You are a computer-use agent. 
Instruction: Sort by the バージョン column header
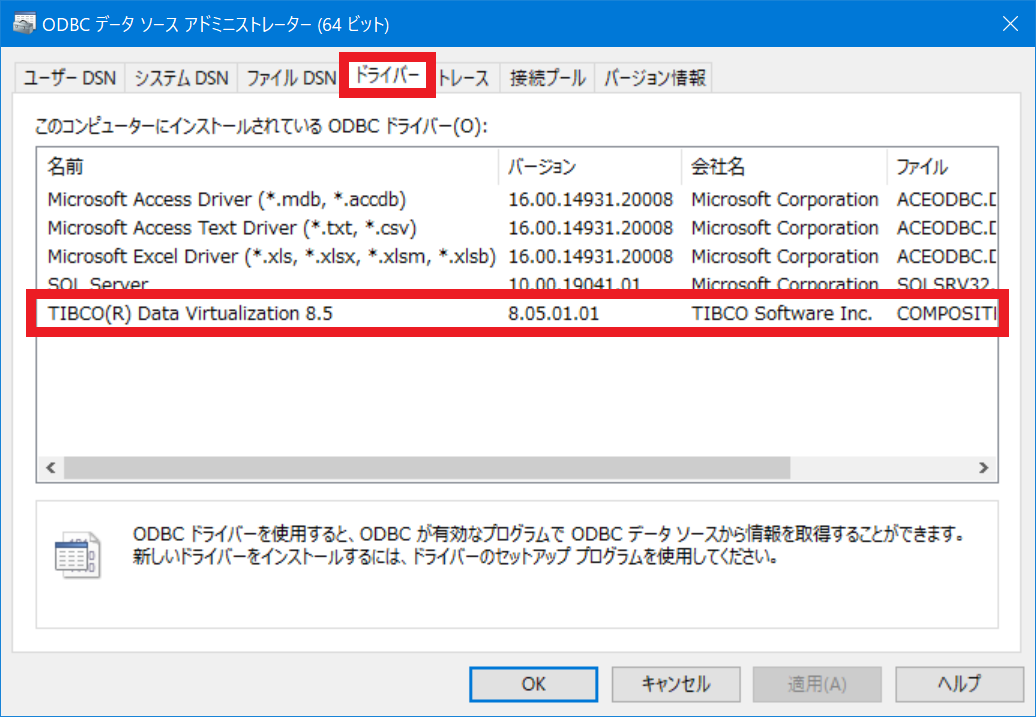(590, 167)
